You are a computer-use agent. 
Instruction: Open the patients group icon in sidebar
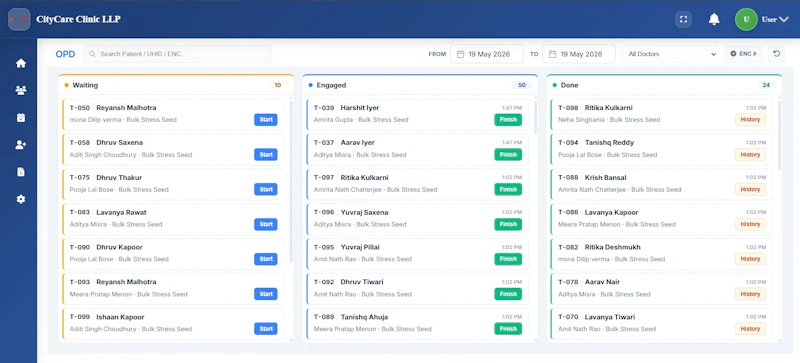point(20,90)
